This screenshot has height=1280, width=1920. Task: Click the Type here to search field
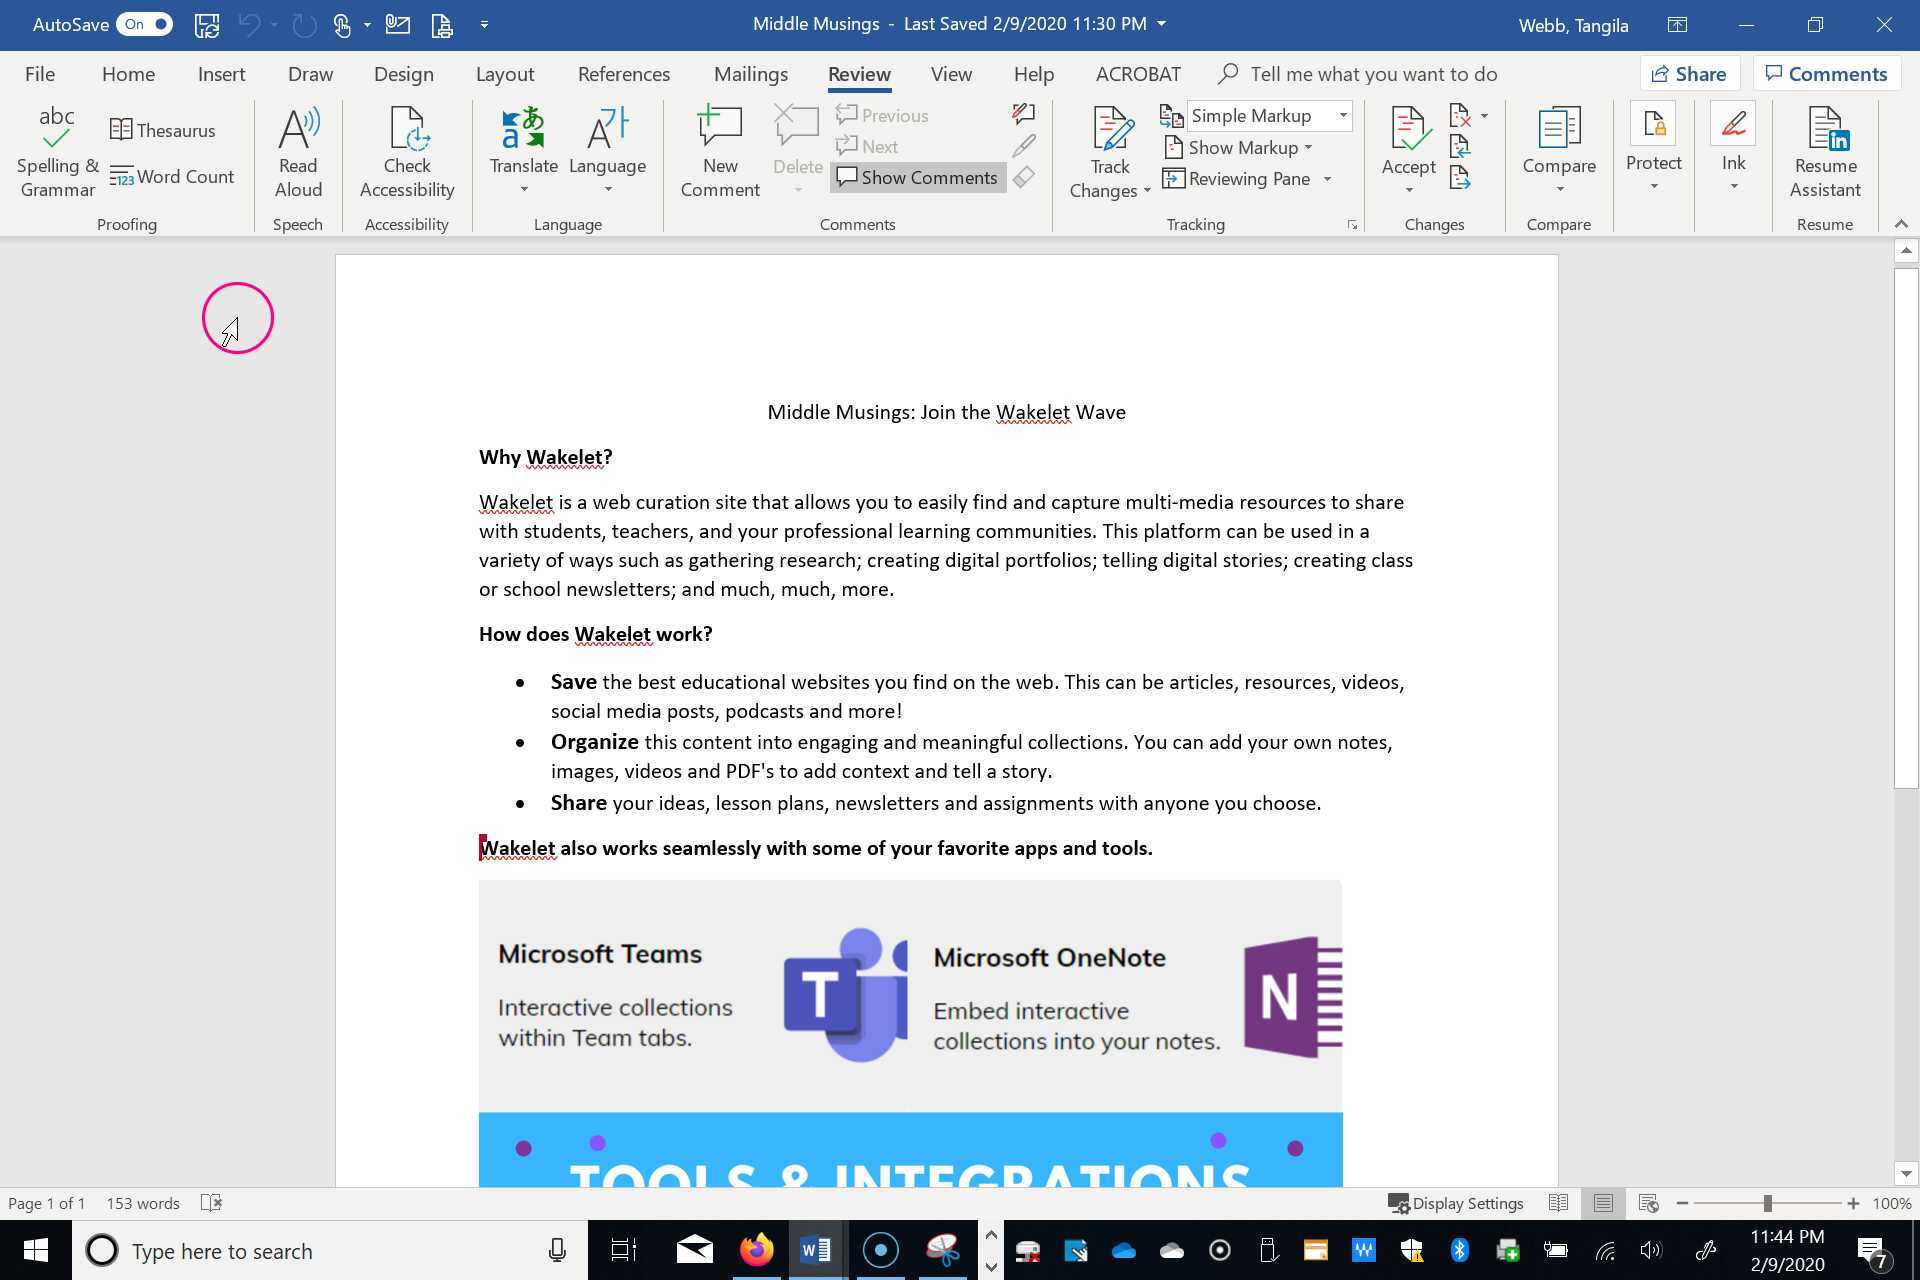300,1250
